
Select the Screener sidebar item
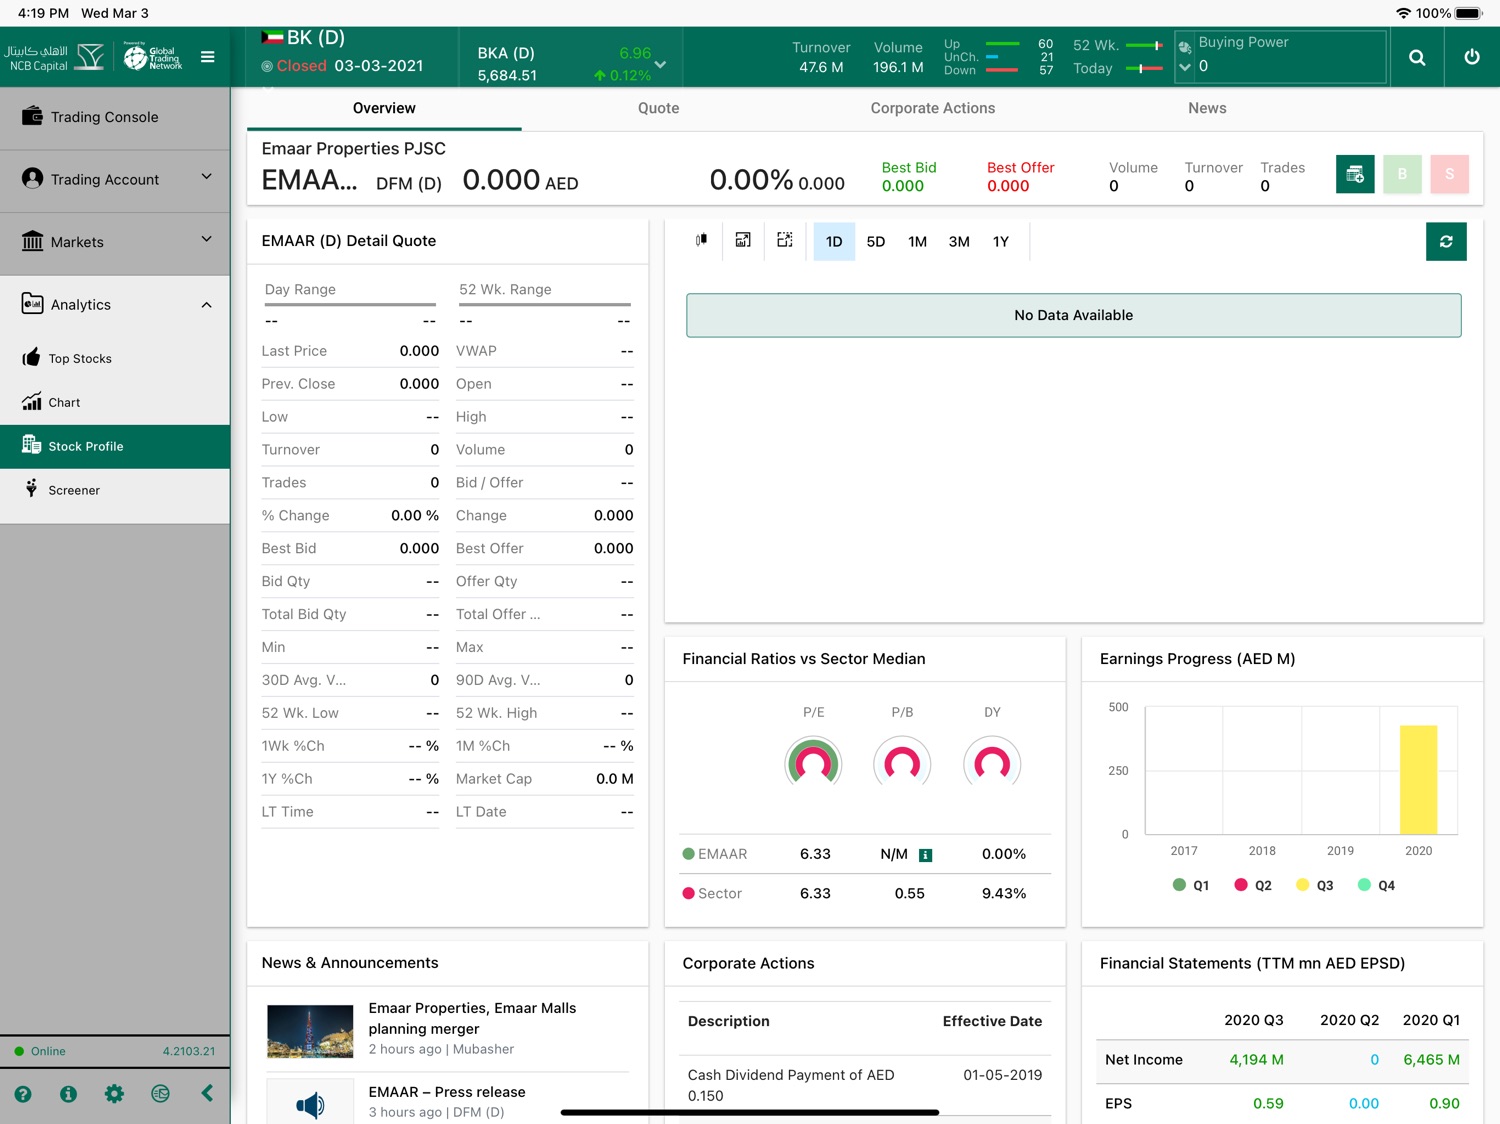(115, 490)
